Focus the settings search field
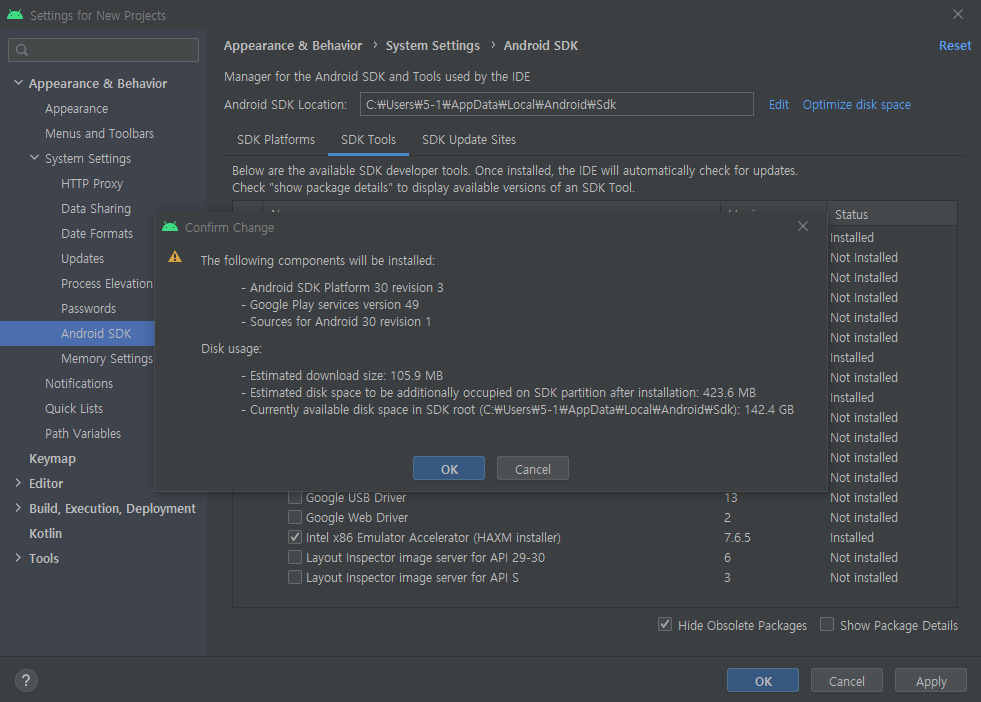 [x=103, y=50]
